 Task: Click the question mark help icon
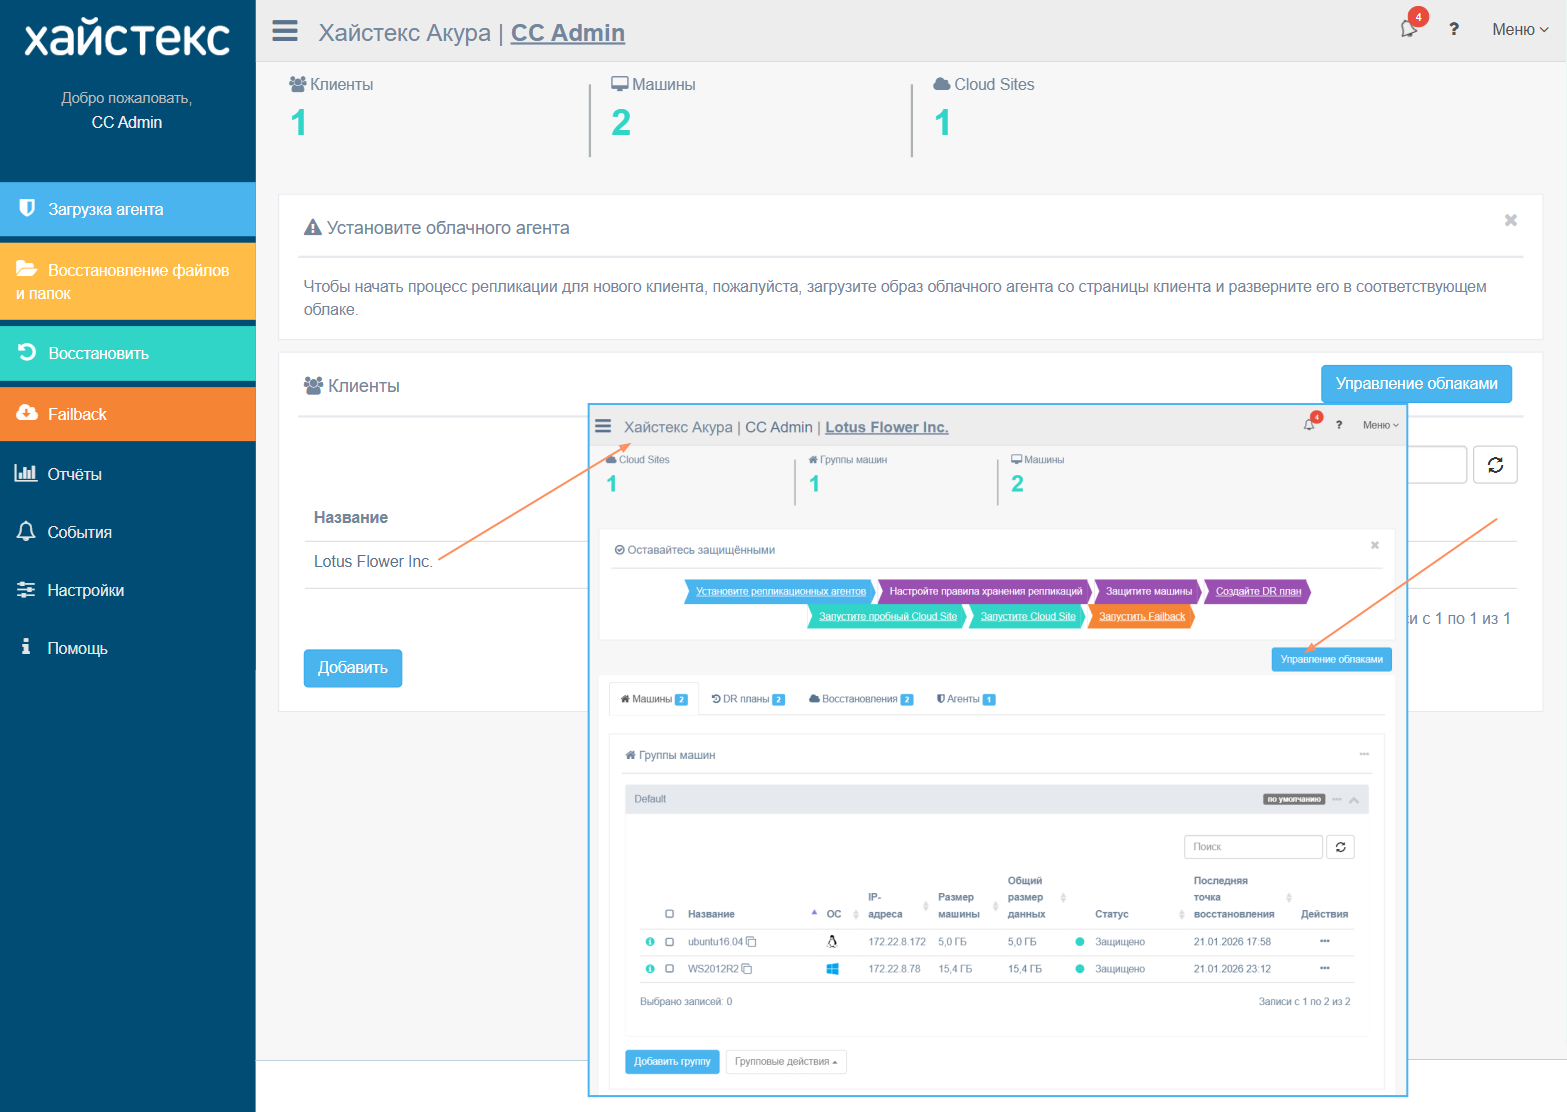tap(1454, 29)
